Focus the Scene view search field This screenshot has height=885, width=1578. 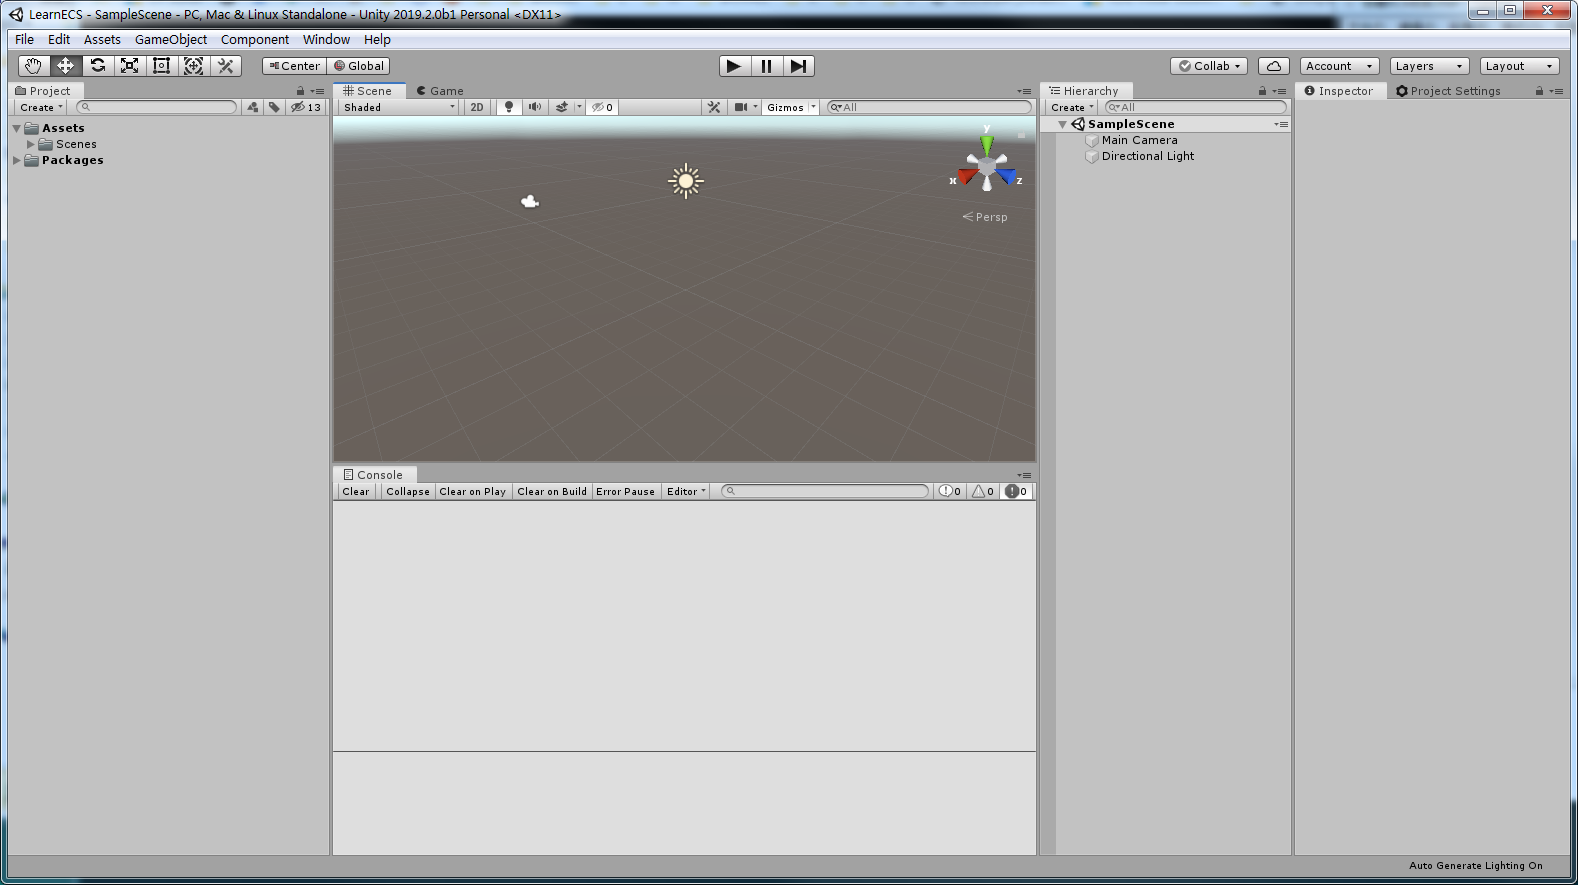929,107
